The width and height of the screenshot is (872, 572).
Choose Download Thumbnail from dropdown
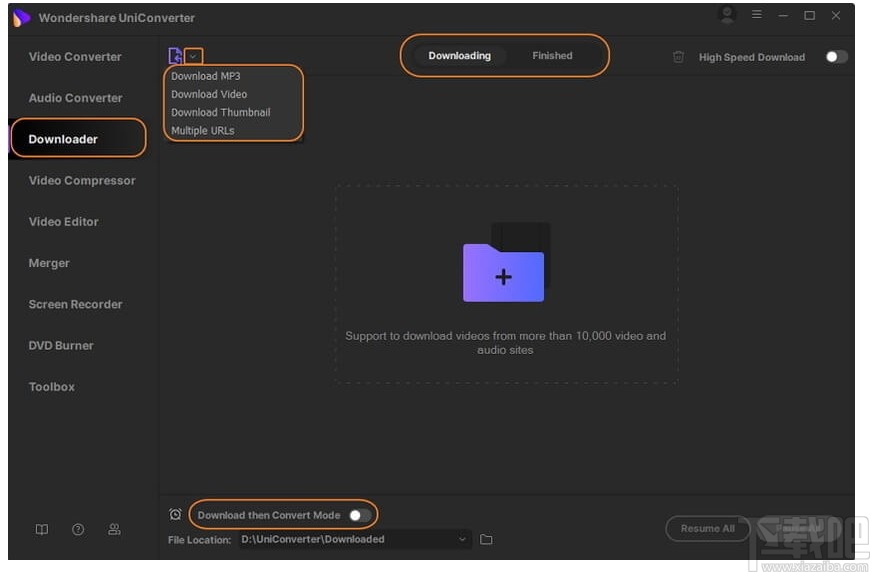point(221,112)
